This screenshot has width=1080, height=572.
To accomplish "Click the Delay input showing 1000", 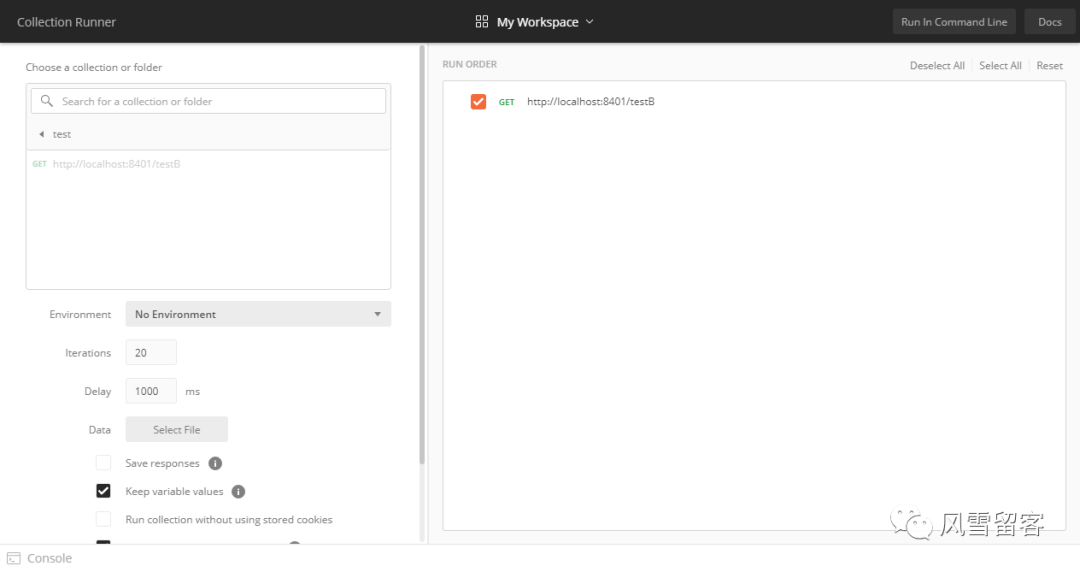I will tap(151, 391).
